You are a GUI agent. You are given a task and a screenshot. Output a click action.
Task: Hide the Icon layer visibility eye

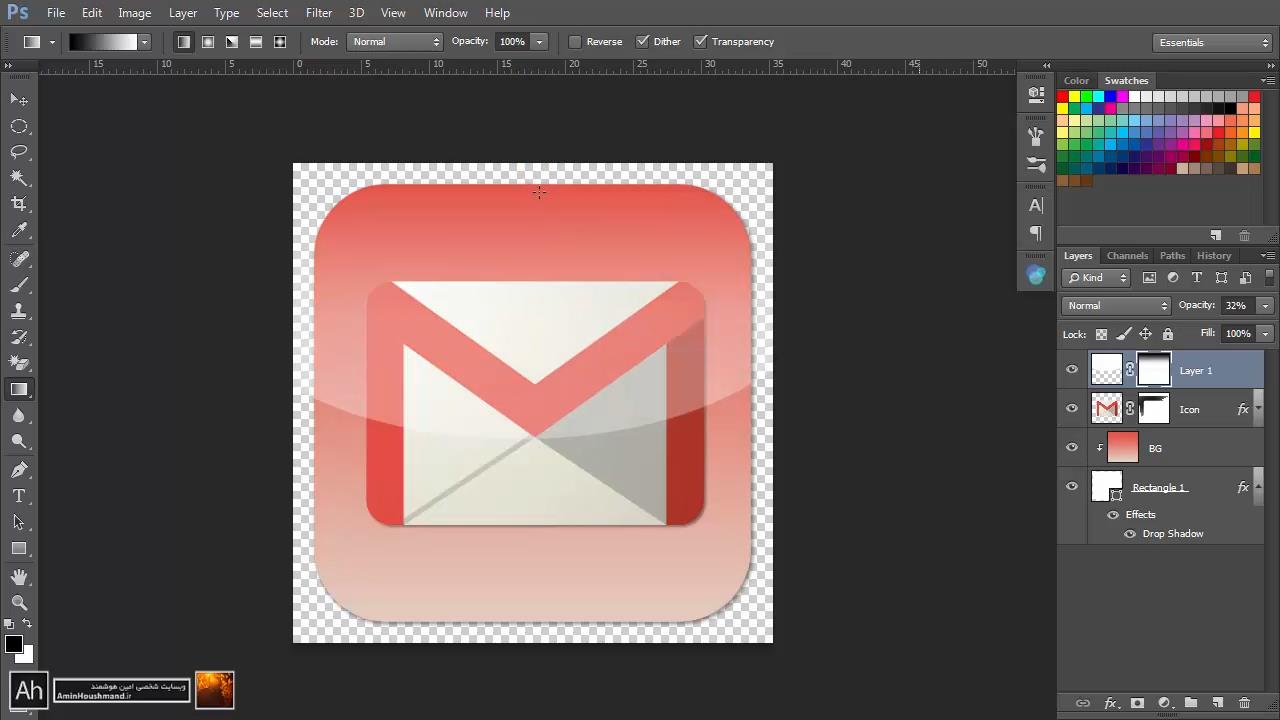pos(1072,409)
